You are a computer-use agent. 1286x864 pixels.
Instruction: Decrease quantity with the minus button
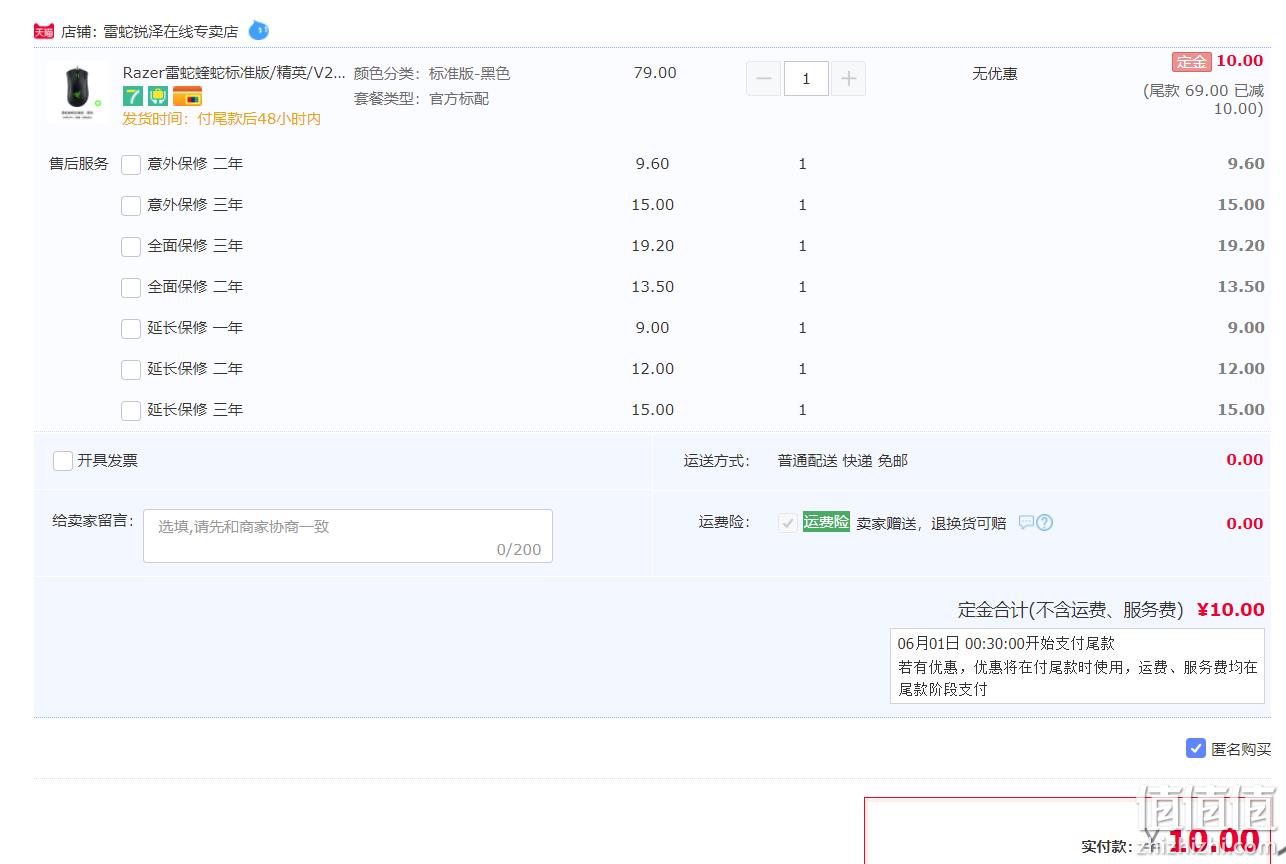coord(763,78)
